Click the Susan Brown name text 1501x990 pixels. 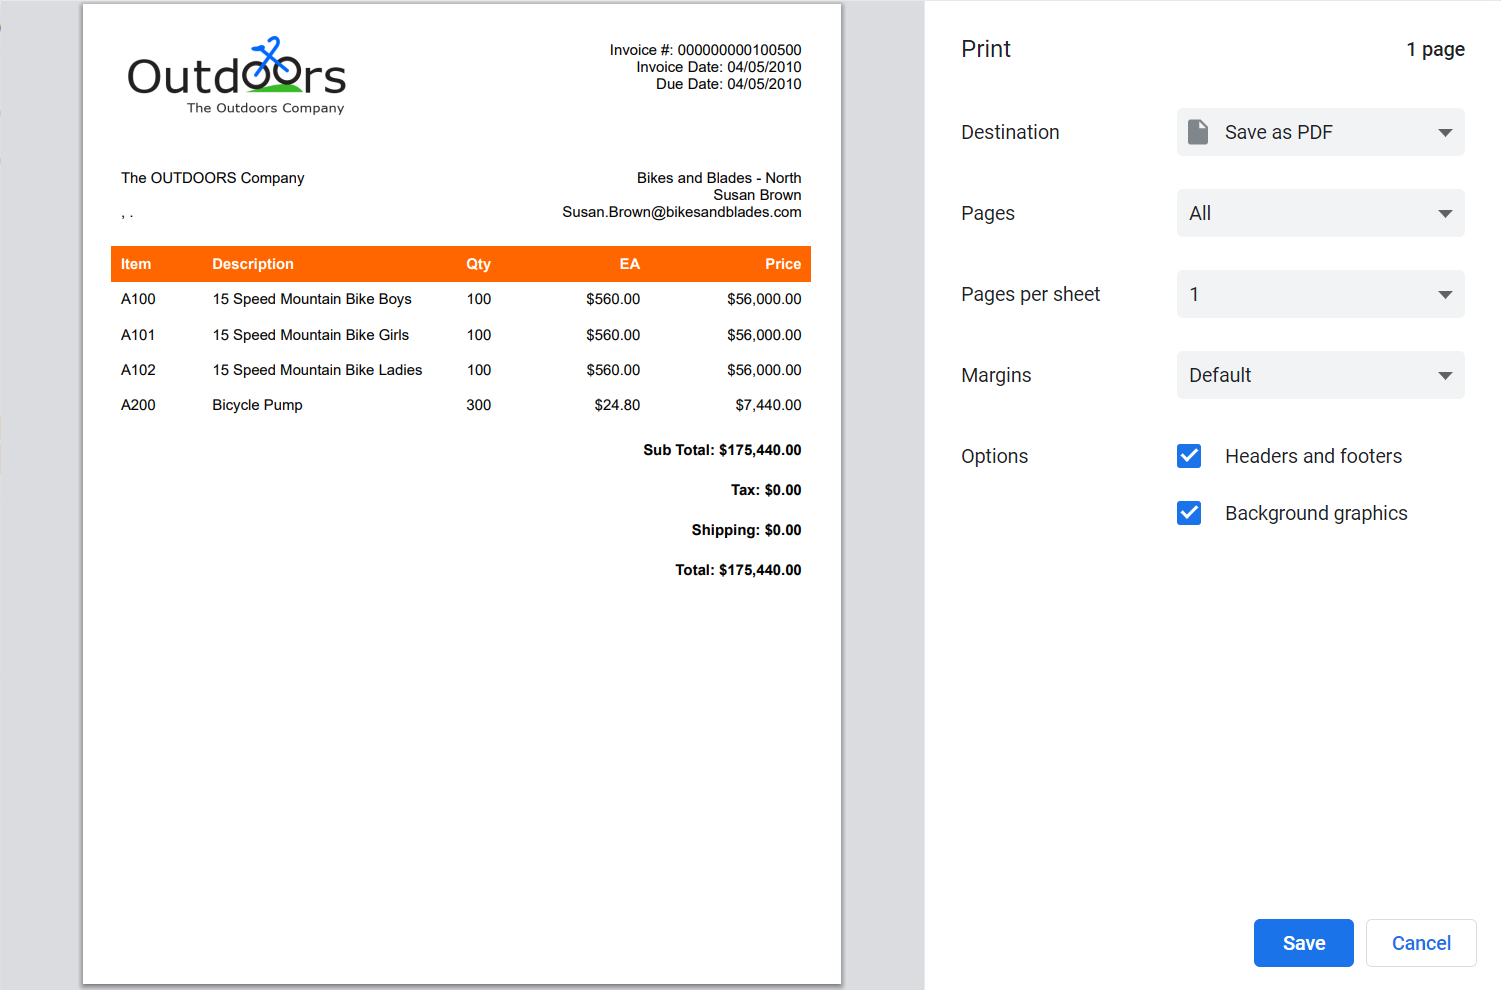(x=757, y=195)
